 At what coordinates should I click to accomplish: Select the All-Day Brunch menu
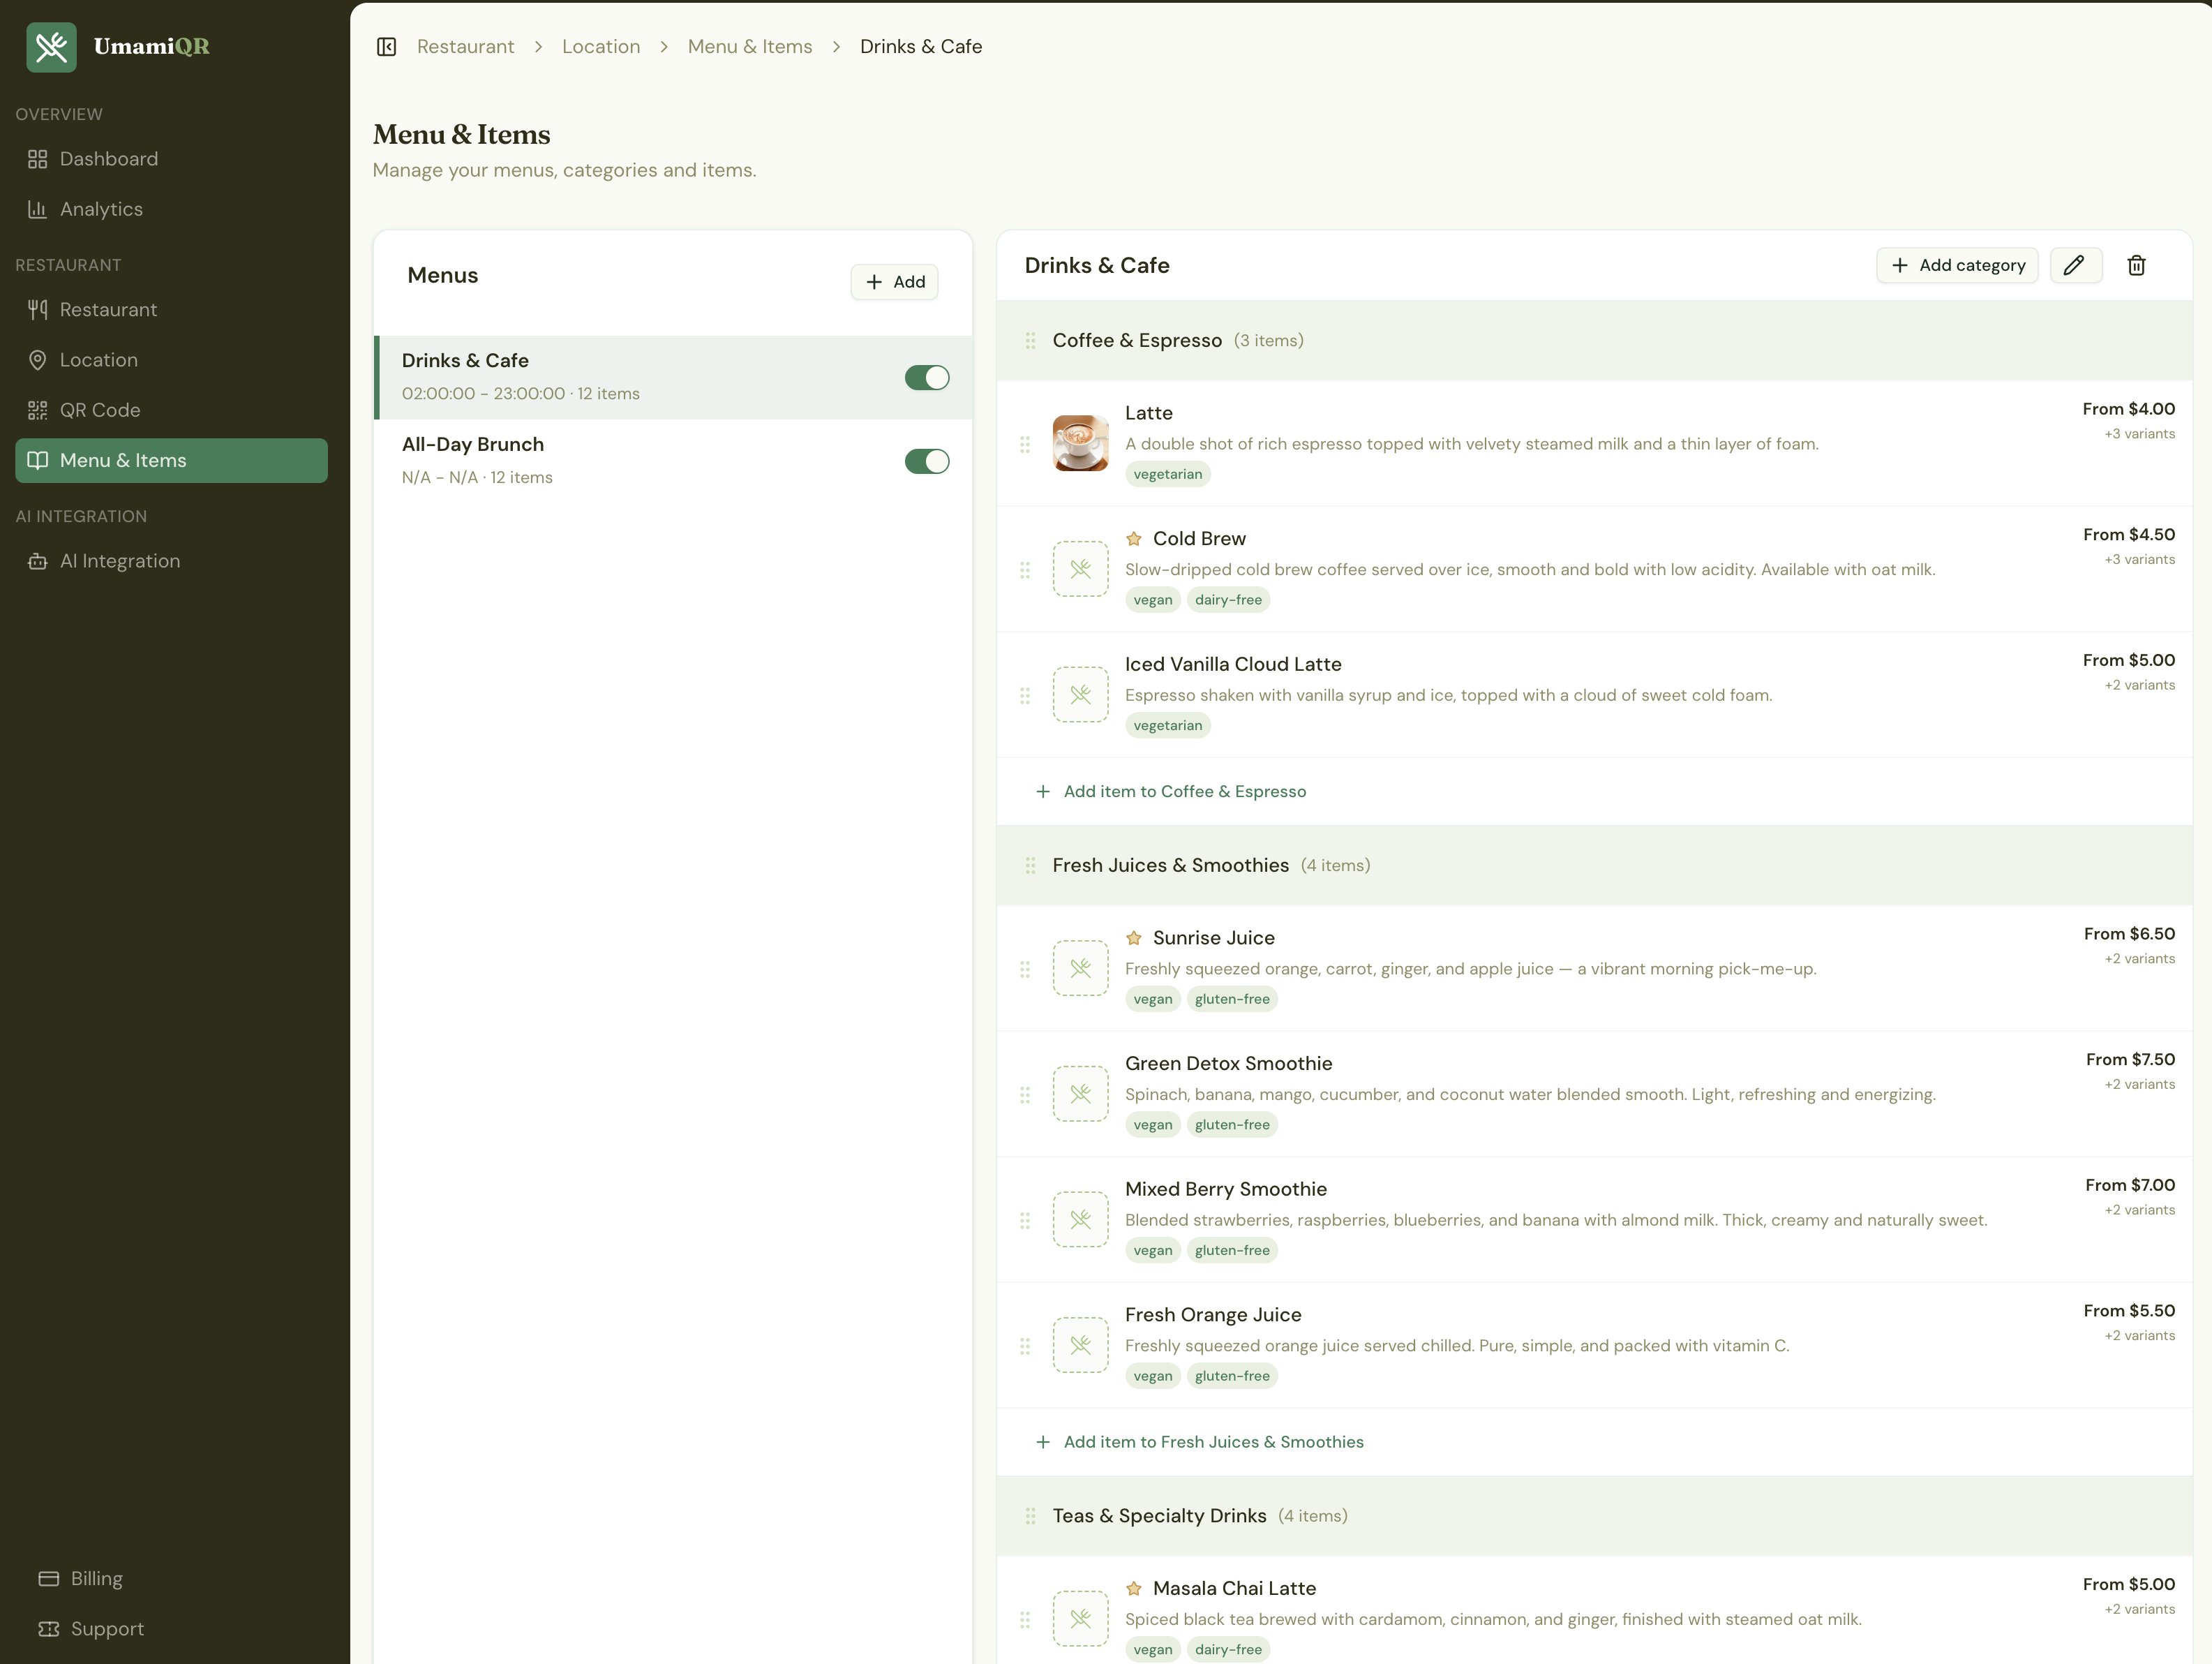pyautogui.click(x=673, y=461)
